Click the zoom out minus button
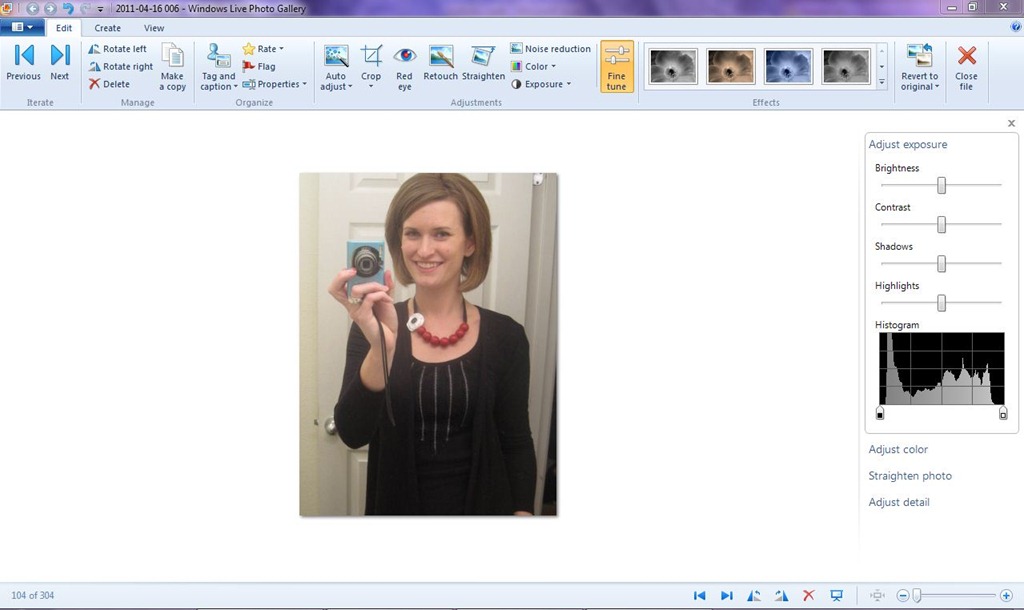This screenshot has height=610, width=1024. (x=903, y=596)
